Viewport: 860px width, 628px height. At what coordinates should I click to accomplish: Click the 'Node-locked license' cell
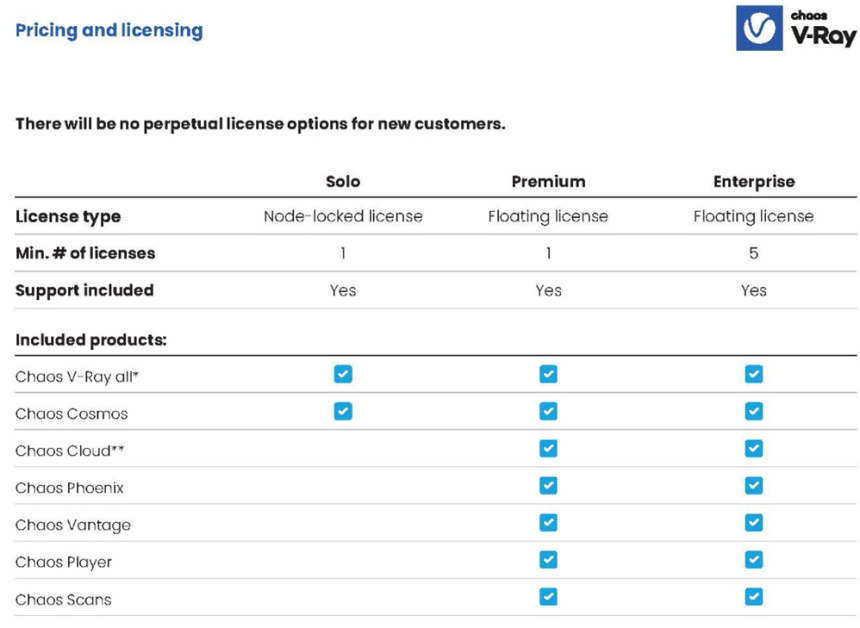click(x=343, y=216)
